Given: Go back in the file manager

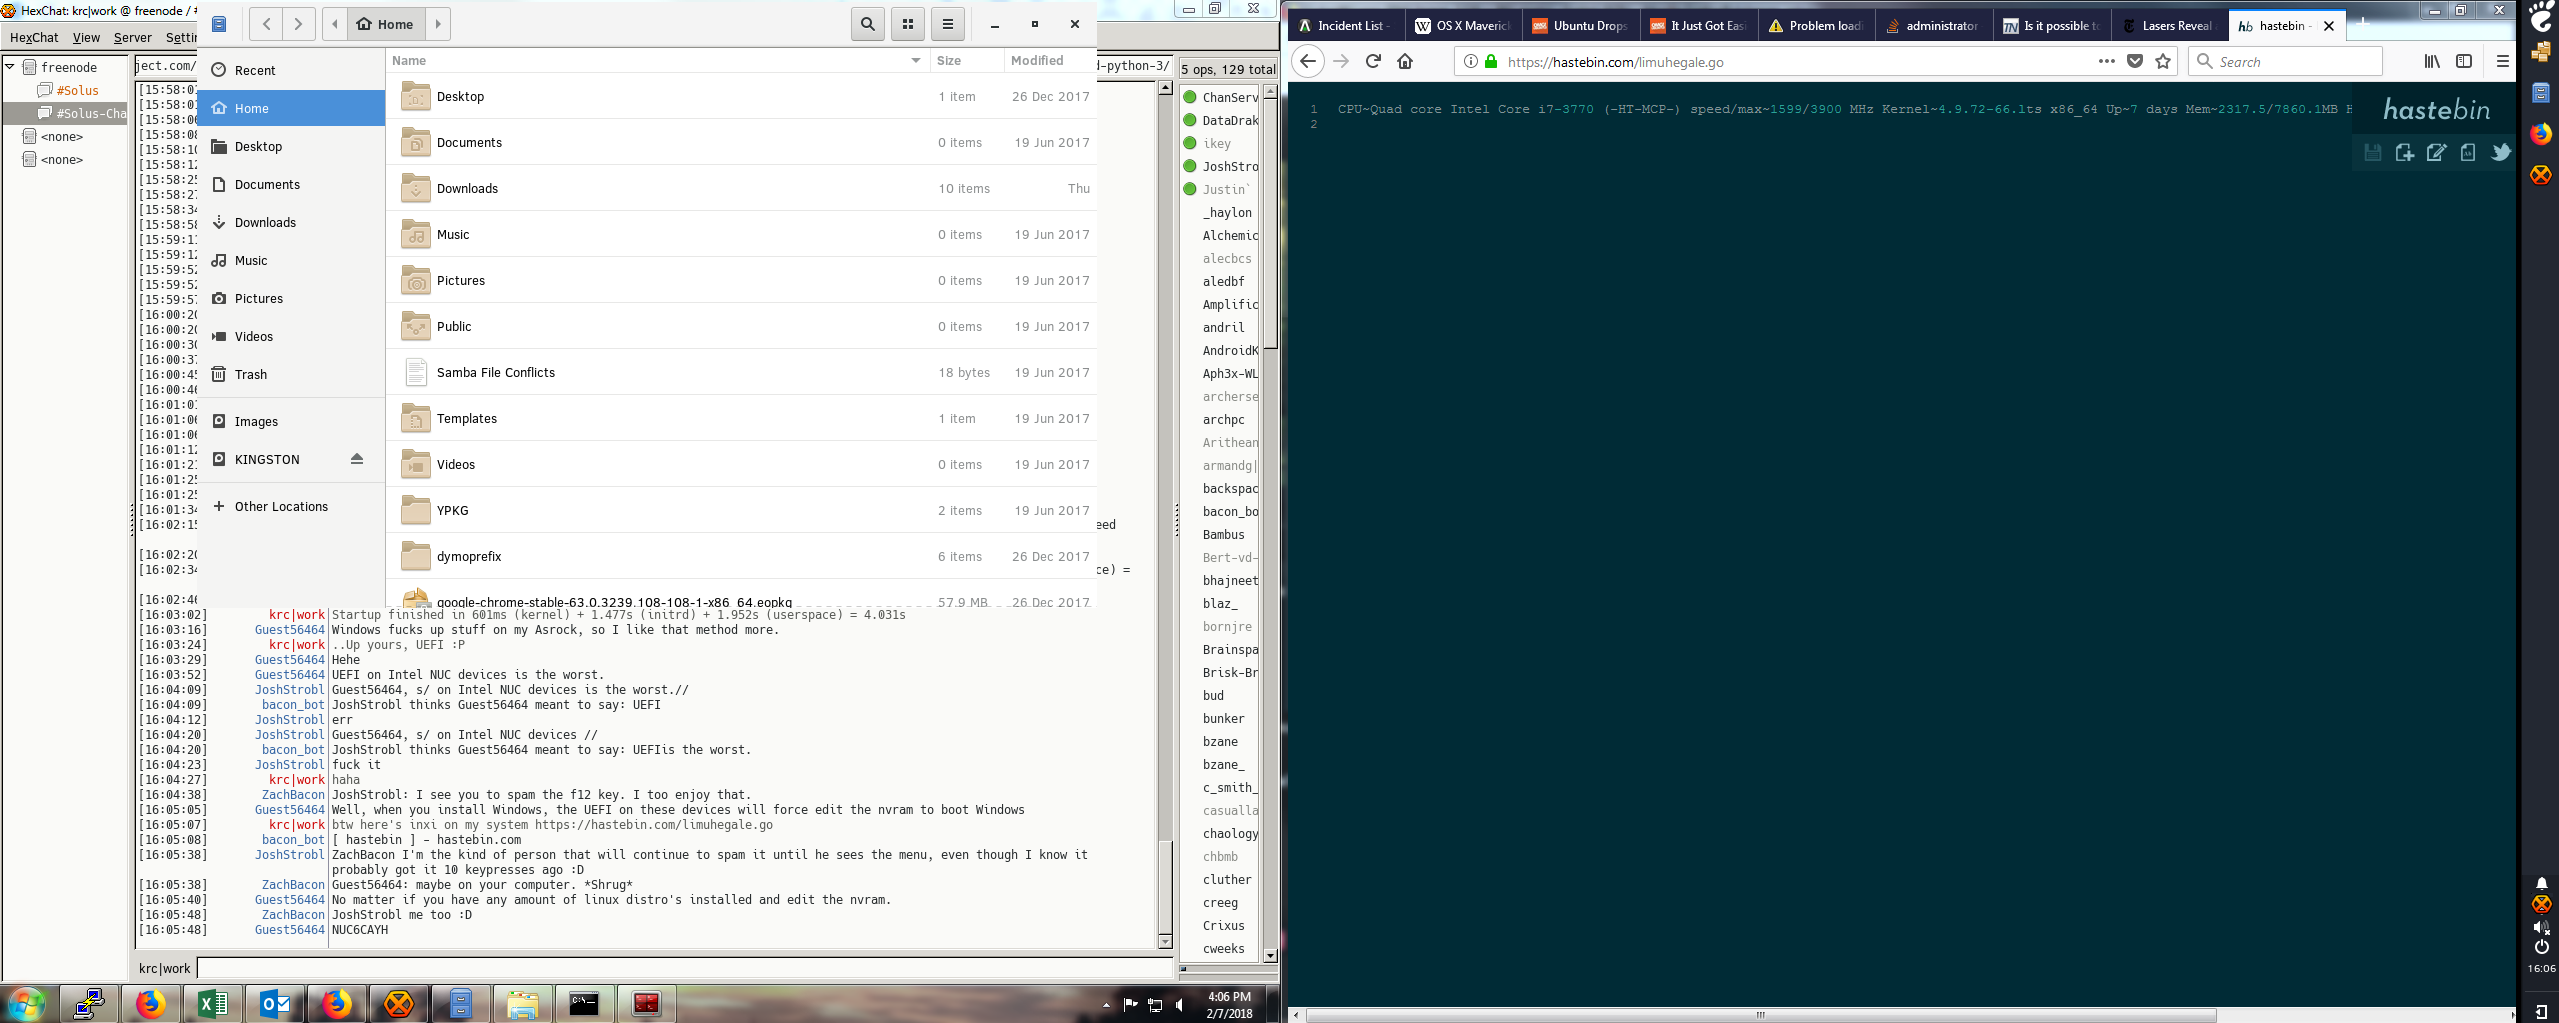Looking at the screenshot, I should pos(266,24).
